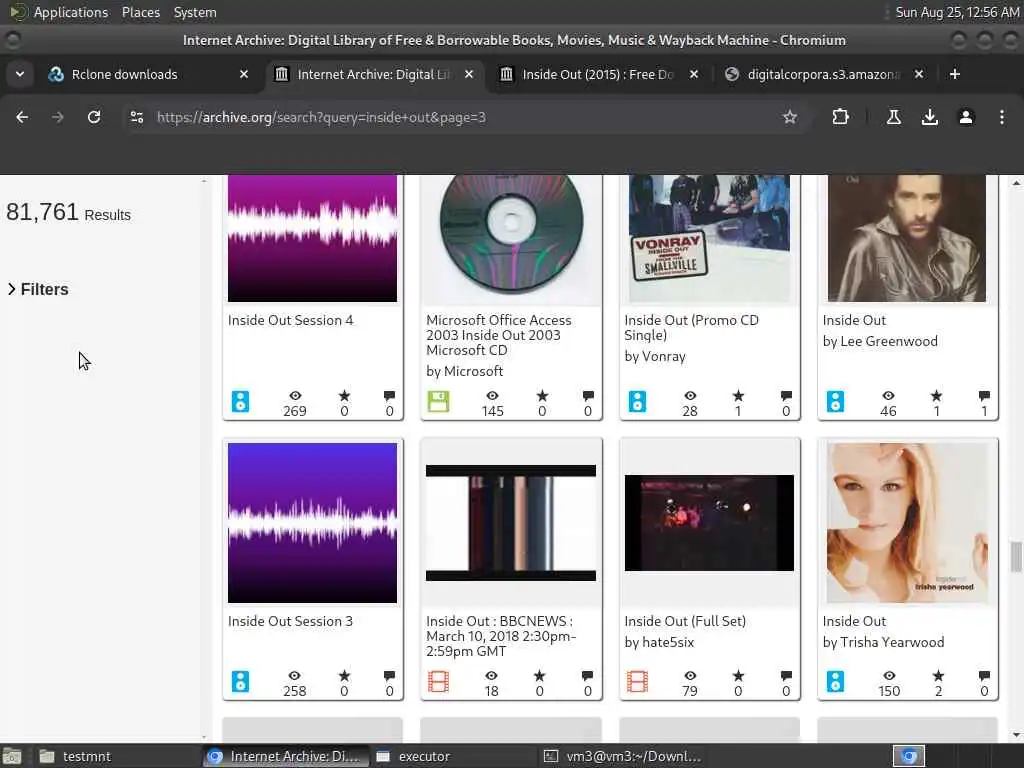The image size is (1024, 768).
Task: Switch to vm3@vm3 terminal in taskbar
Action: click(x=623, y=756)
